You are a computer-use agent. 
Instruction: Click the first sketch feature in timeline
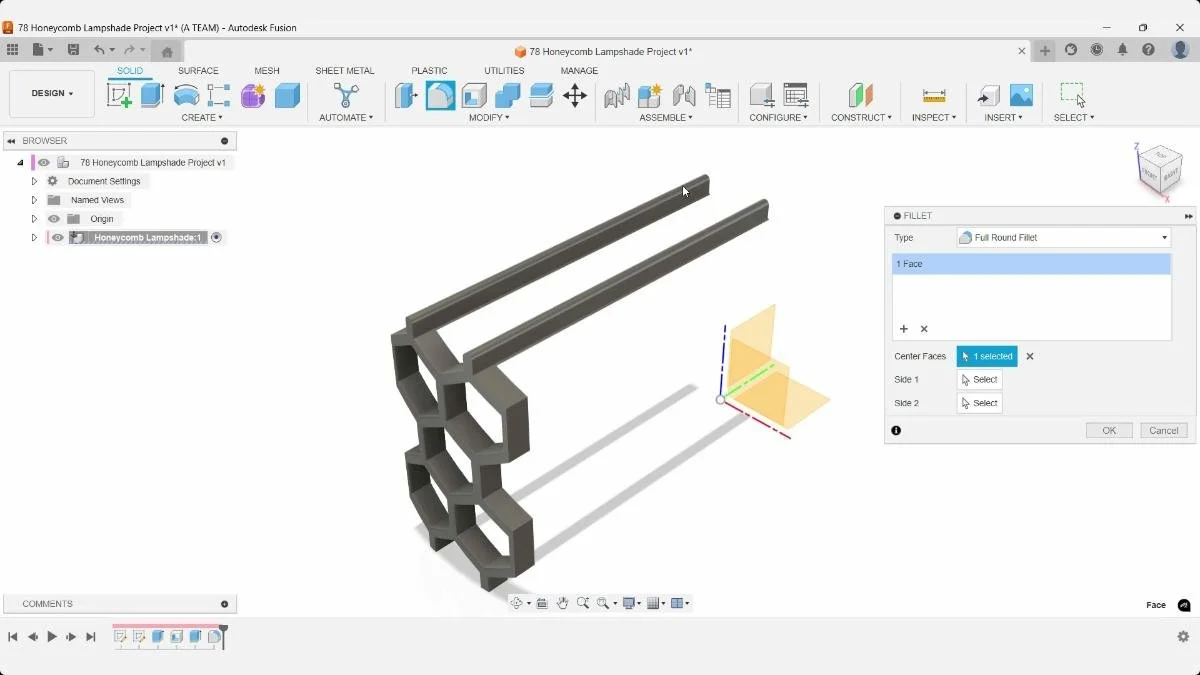coord(121,637)
